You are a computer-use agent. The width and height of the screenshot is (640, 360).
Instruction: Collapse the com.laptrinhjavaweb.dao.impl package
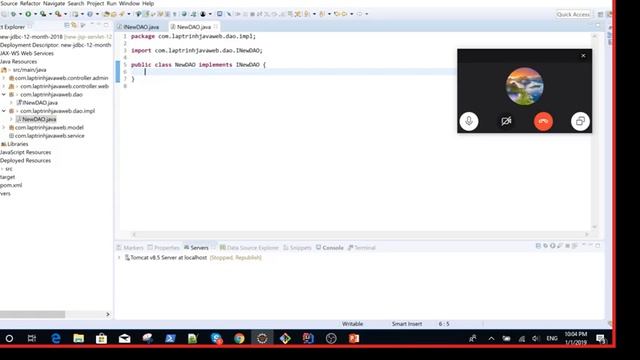4,111
